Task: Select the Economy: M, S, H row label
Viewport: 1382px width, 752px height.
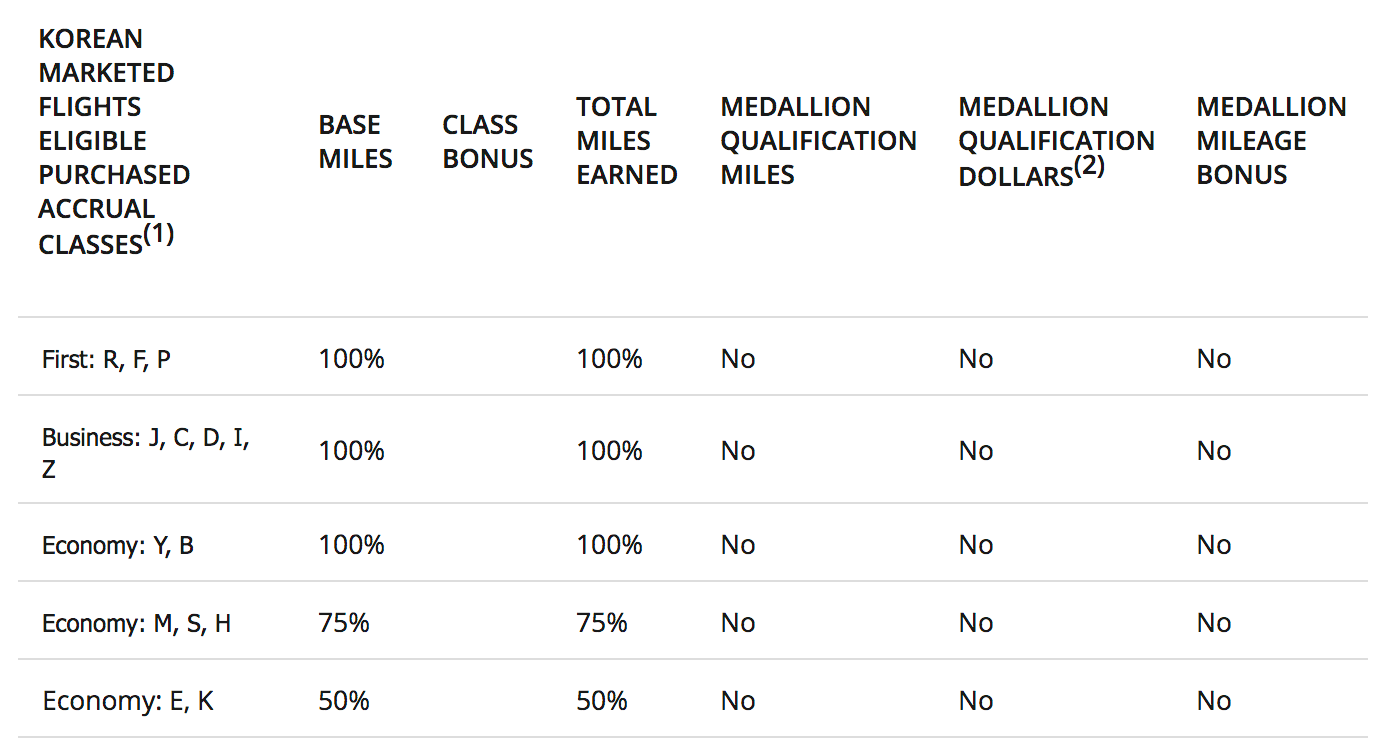Action: (136, 624)
